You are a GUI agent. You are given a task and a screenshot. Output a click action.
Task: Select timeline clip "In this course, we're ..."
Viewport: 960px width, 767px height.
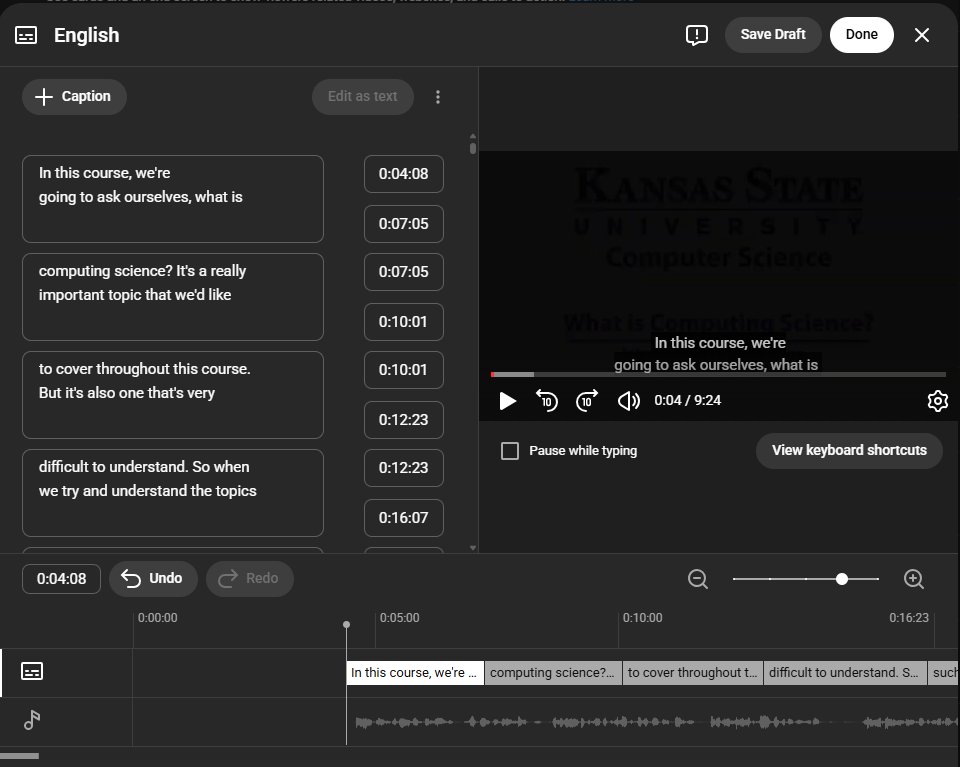coord(415,673)
